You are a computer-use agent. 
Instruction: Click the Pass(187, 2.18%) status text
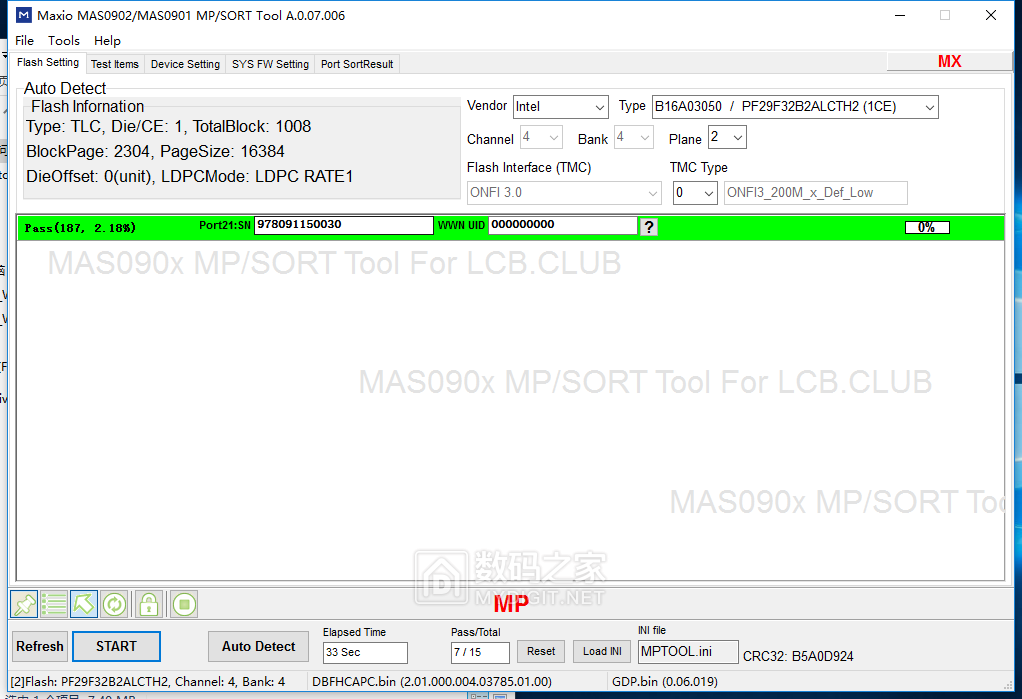(x=80, y=228)
